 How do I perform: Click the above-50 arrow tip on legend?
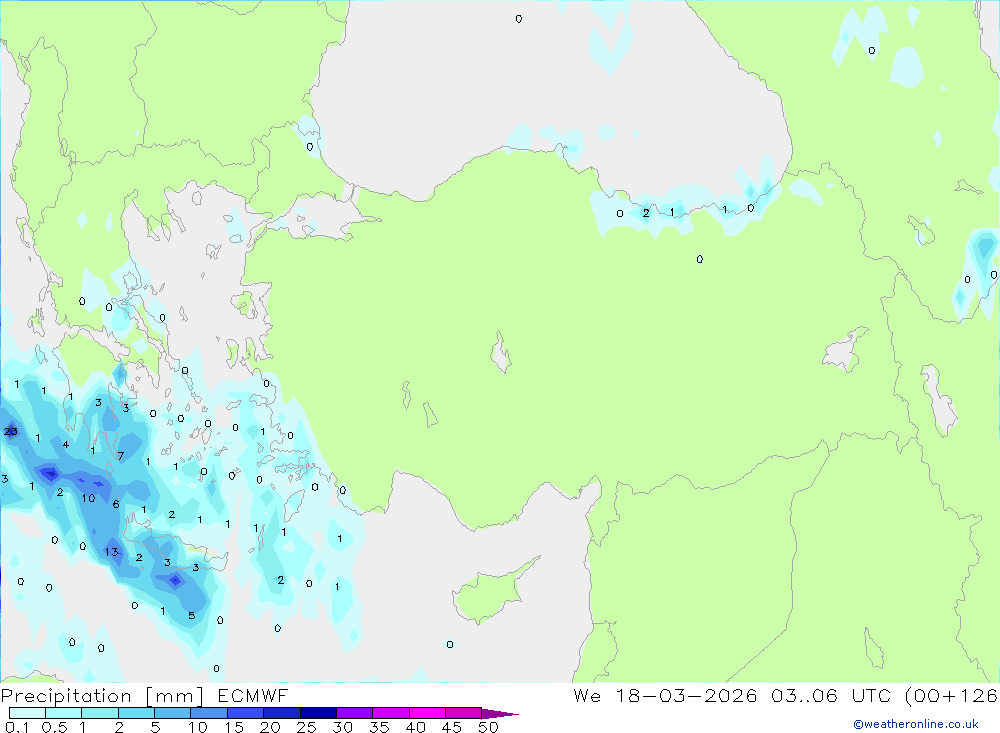[500, 714]
